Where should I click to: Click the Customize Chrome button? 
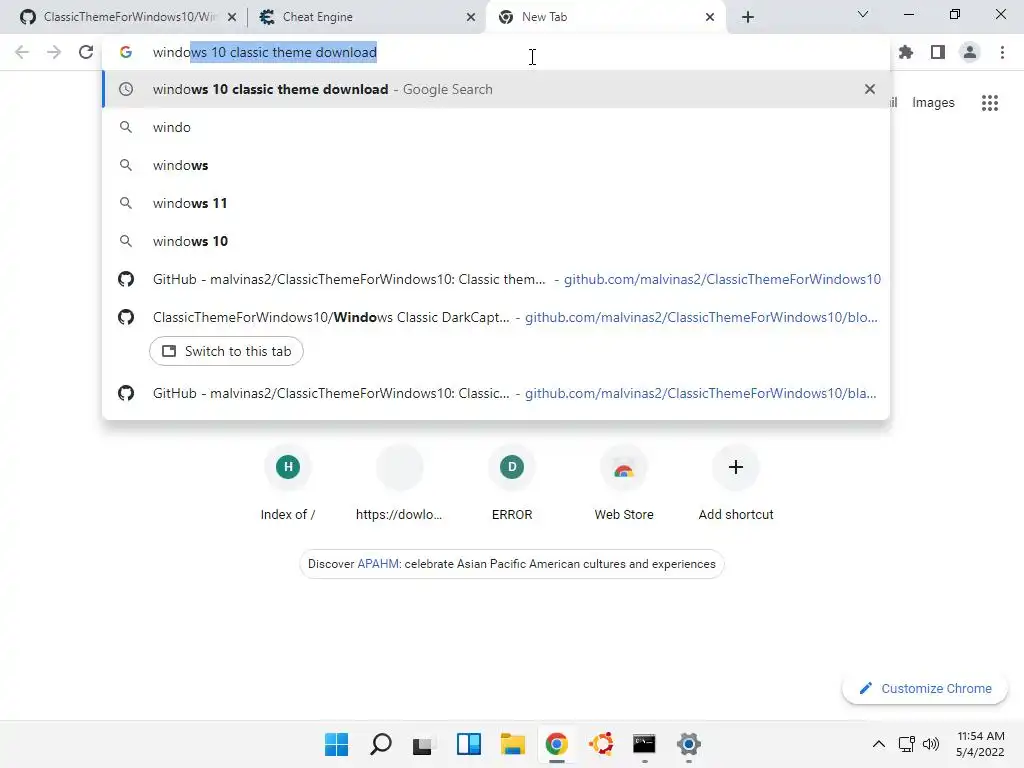click(x=925, y=688)
